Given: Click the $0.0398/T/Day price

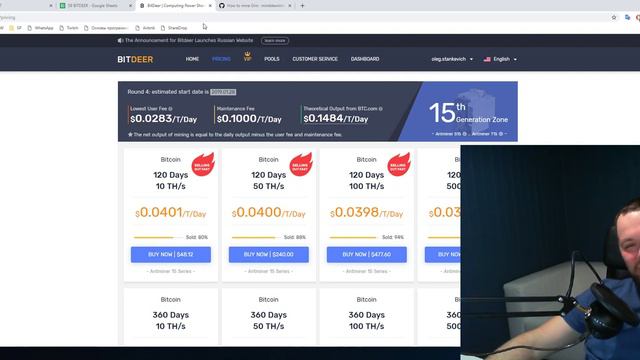Looking at the screenshot, I should pos(367,213).
